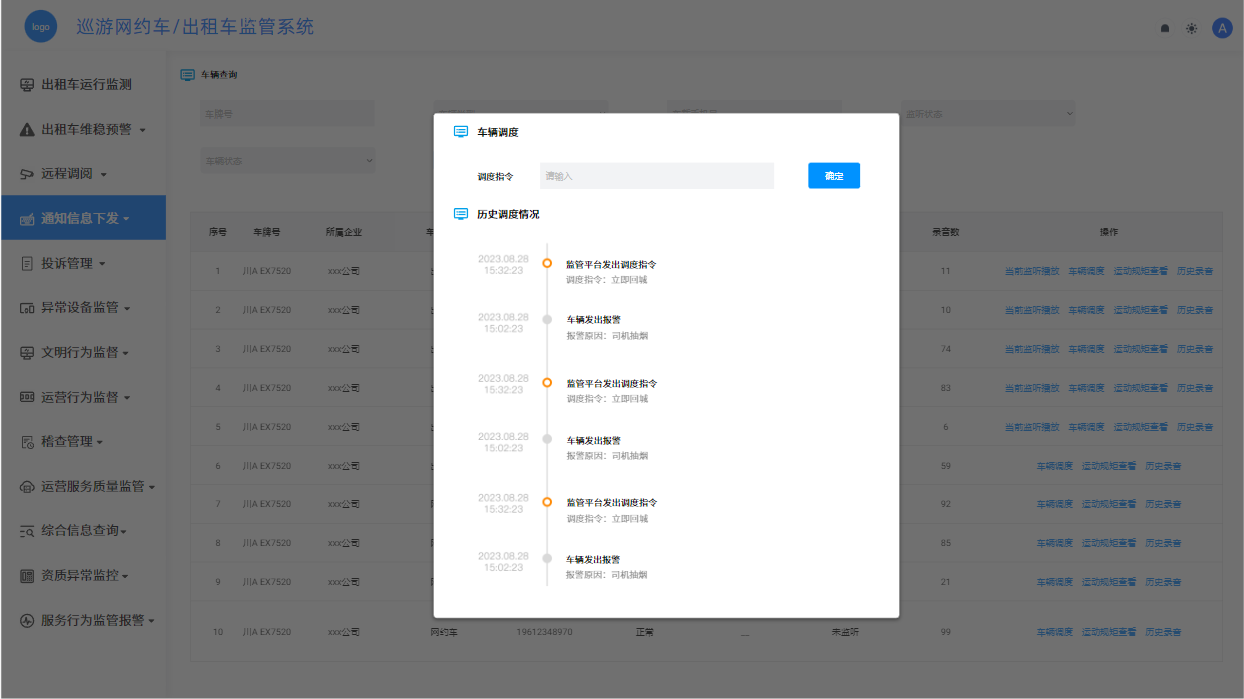The image size is (1244, 699).
Task: Open the 综合信息查询 menu item
Action: [84, 531]
